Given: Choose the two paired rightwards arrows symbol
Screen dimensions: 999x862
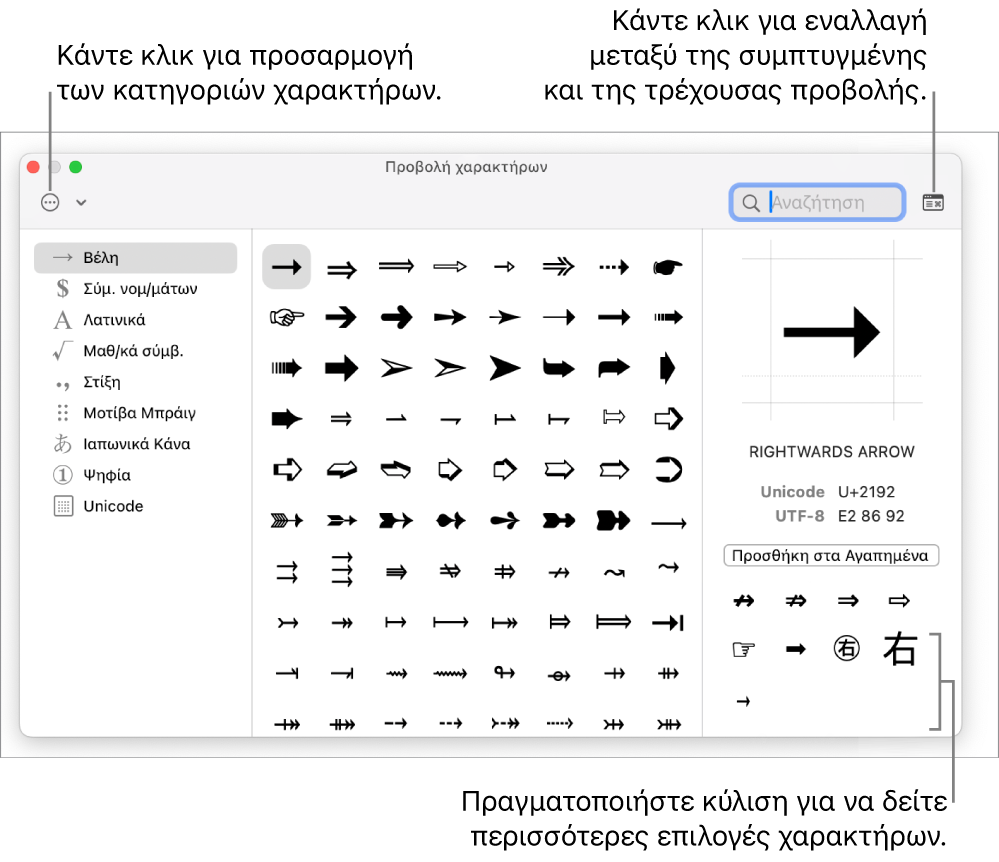Looking at the screenshot, I should pyautogui.click(x=287, y=571).
